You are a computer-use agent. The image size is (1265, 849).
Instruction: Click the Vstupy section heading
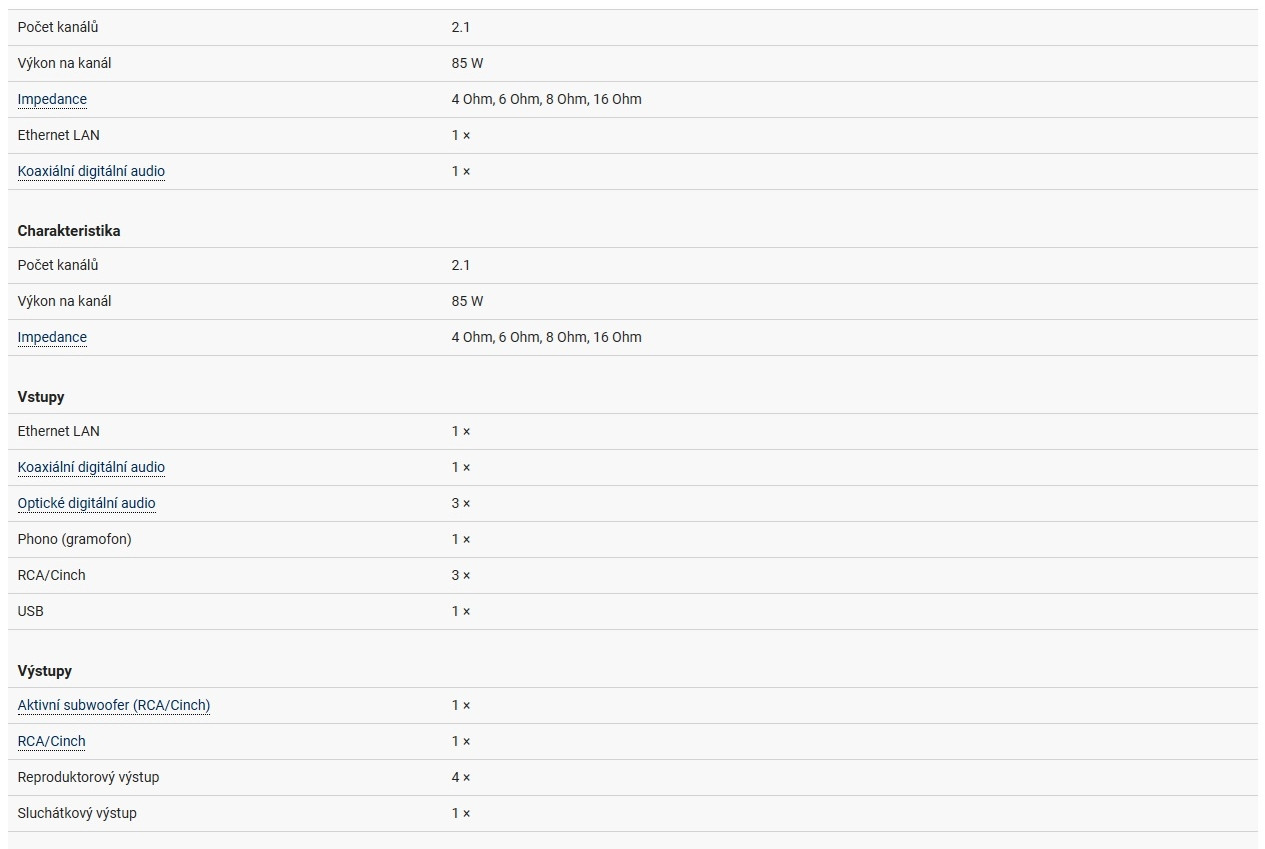point(41,397)
